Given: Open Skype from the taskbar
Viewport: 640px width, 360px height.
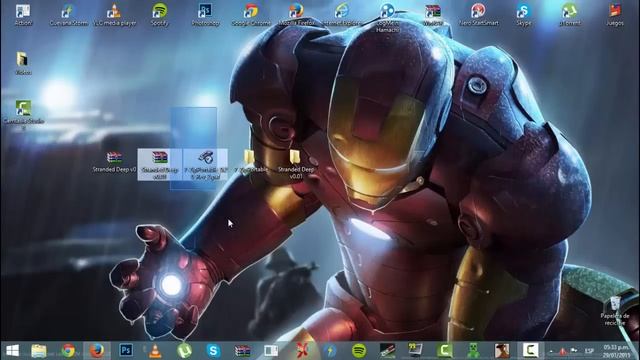Looking at the screenshot, I should pyautogui.click(x=213, y=351).
